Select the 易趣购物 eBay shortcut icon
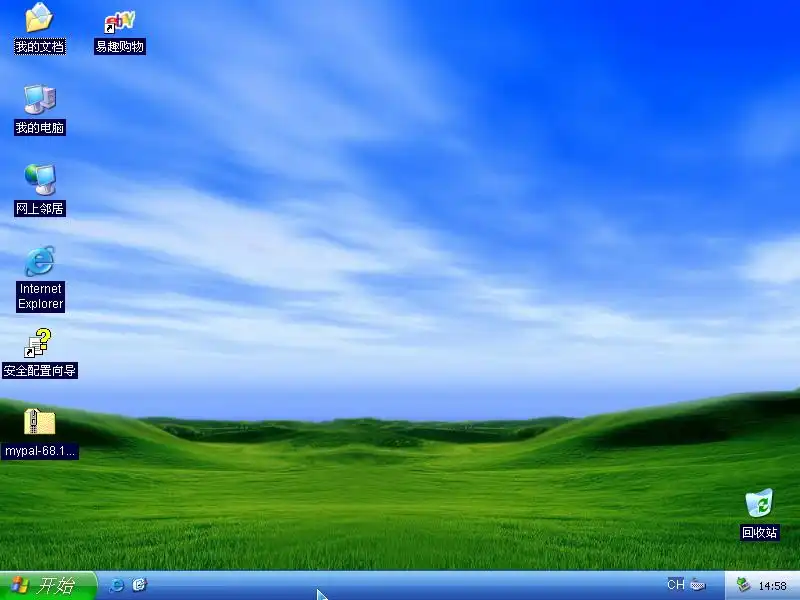The height and width of the screenshot is (600, 800). pyautogui.click(x=119, y=21)
